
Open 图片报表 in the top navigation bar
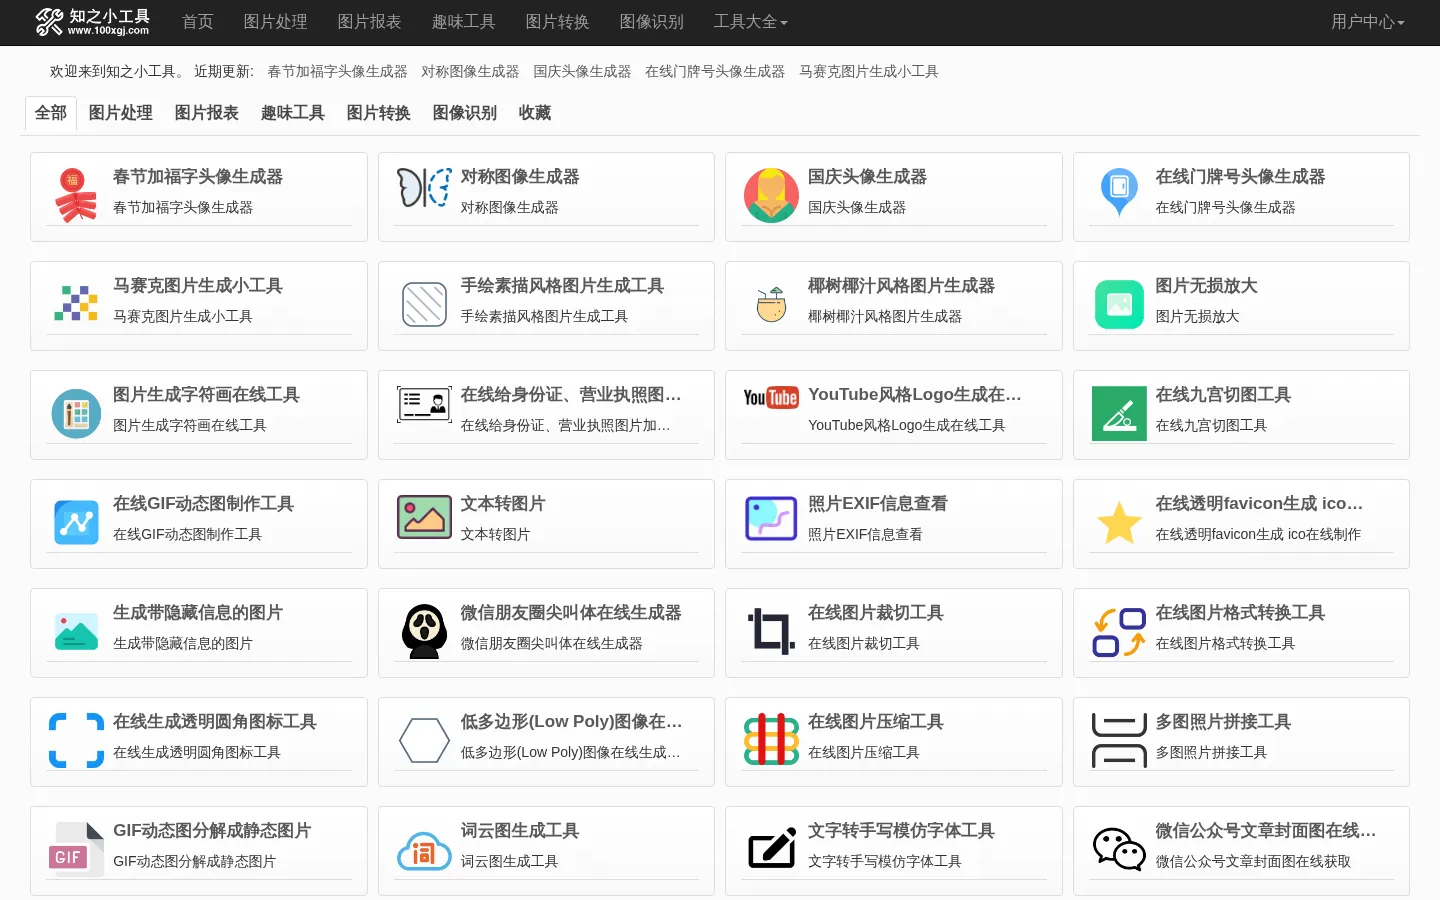click(x=369, y=22)
